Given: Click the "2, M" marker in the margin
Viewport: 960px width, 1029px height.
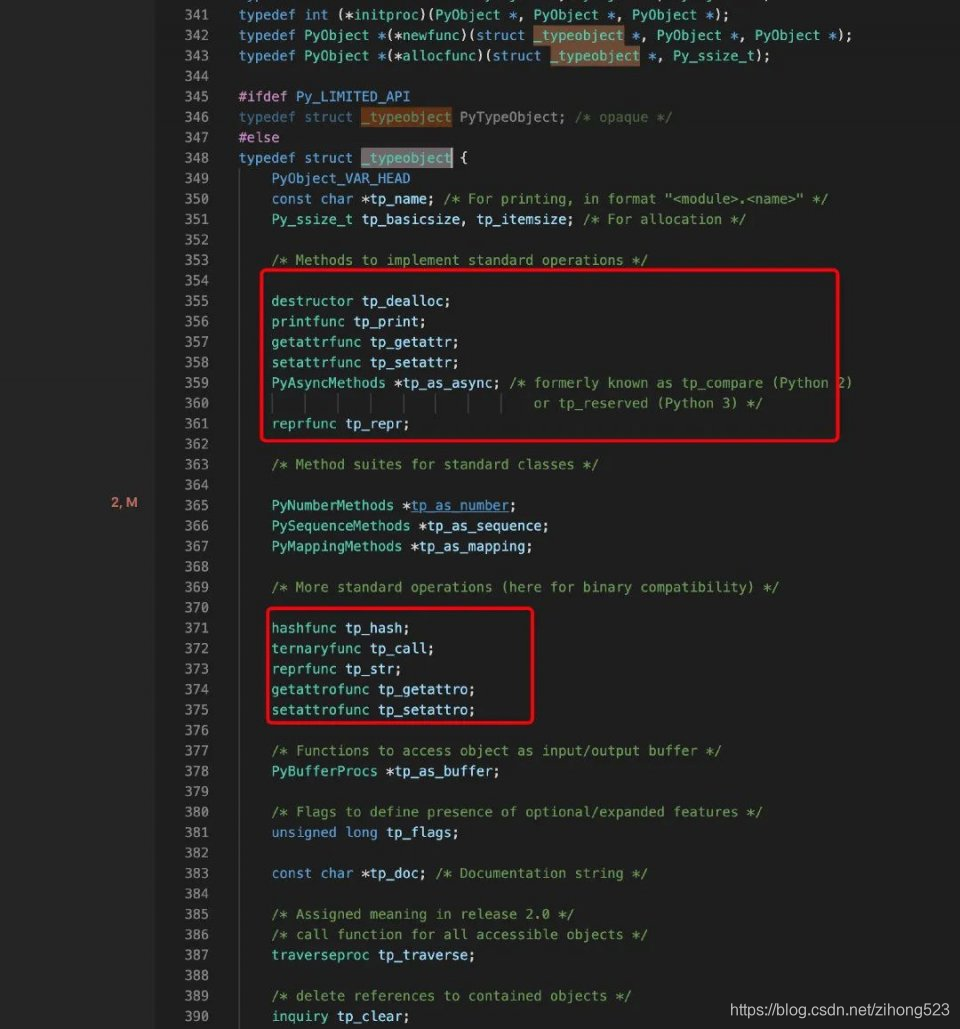Looking at the screenshot, I should (x=124, y=502).
